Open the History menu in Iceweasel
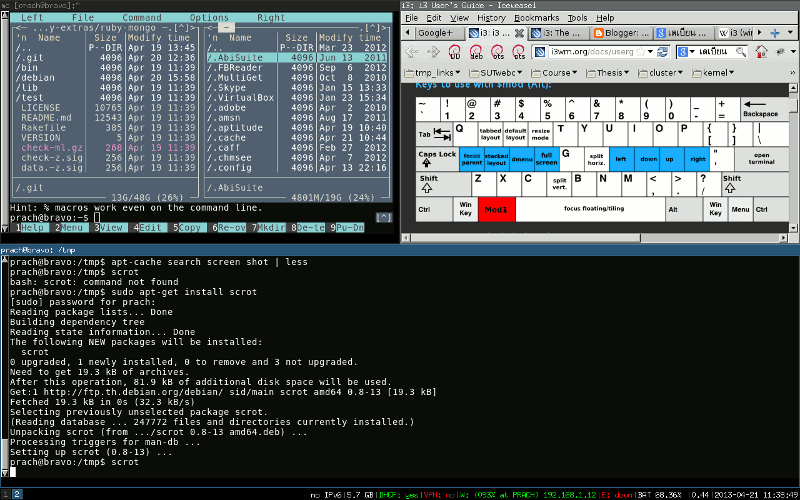Screen dimensions: 800x500 click(491, 18)
